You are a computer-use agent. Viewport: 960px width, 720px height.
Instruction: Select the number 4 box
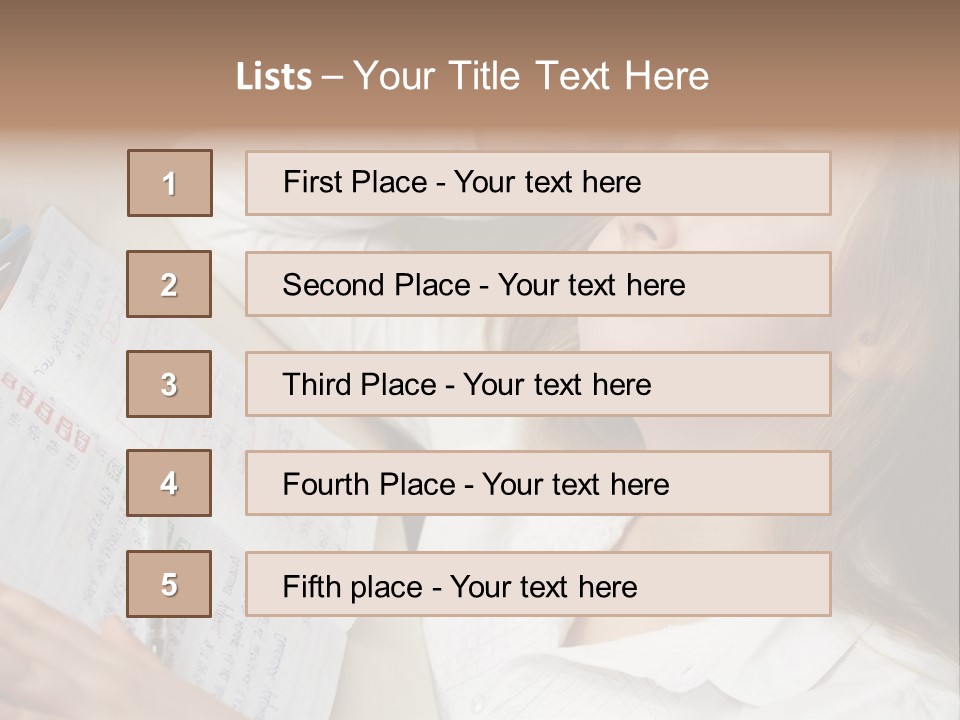[x=169, y=483]
